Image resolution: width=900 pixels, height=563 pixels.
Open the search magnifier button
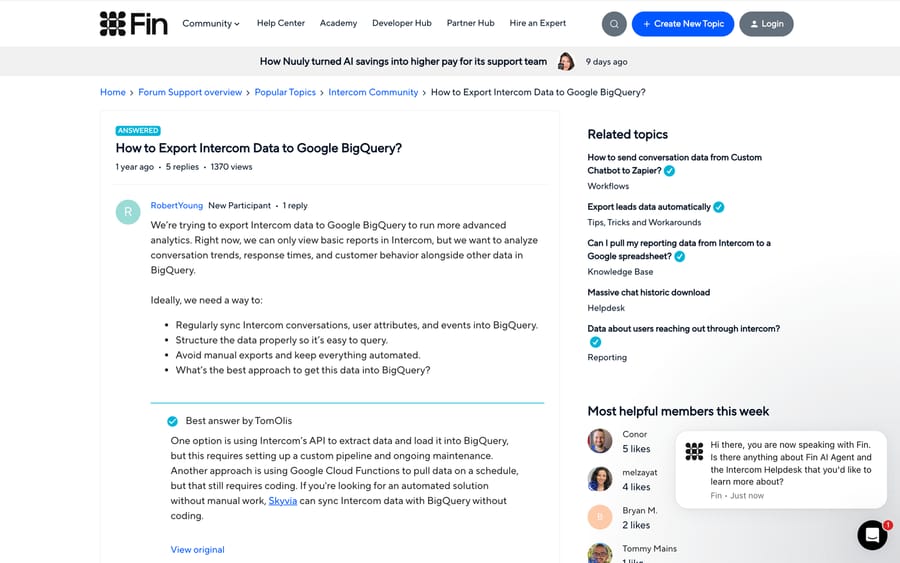tap(614, 24)
